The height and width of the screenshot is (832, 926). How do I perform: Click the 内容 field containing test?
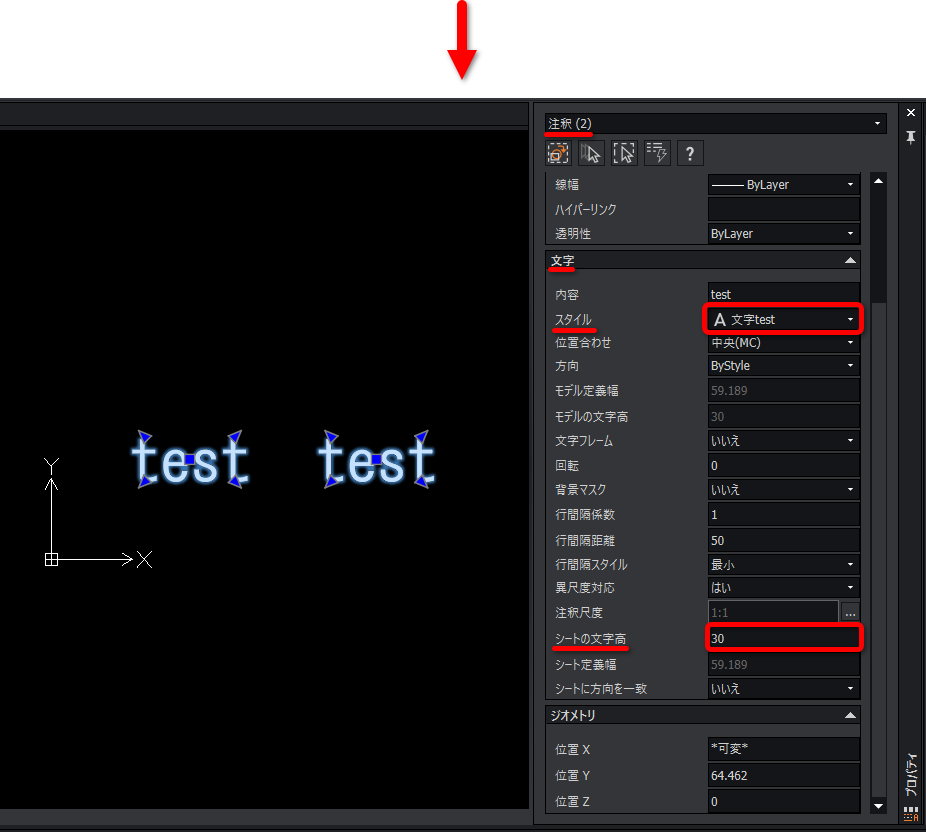[783, 294]
